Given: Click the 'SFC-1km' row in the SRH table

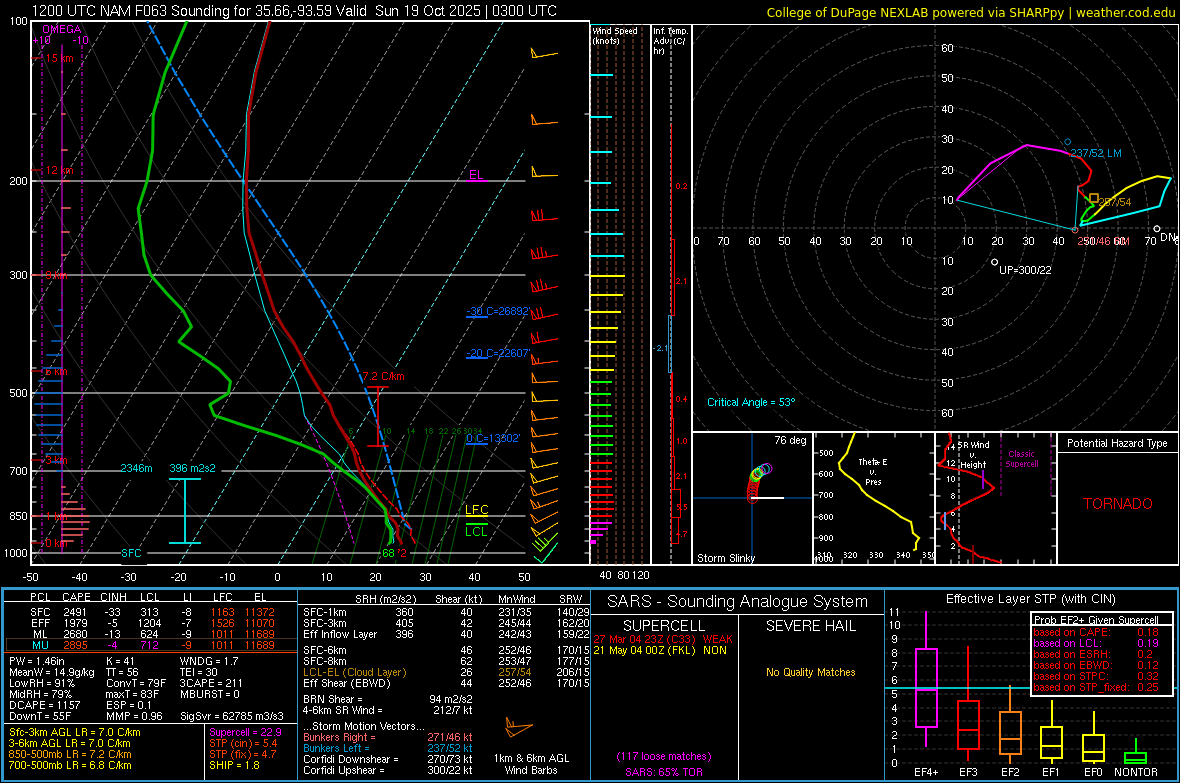Looking at the screenshot, I should pyautogui.click(x=446, y=612).
